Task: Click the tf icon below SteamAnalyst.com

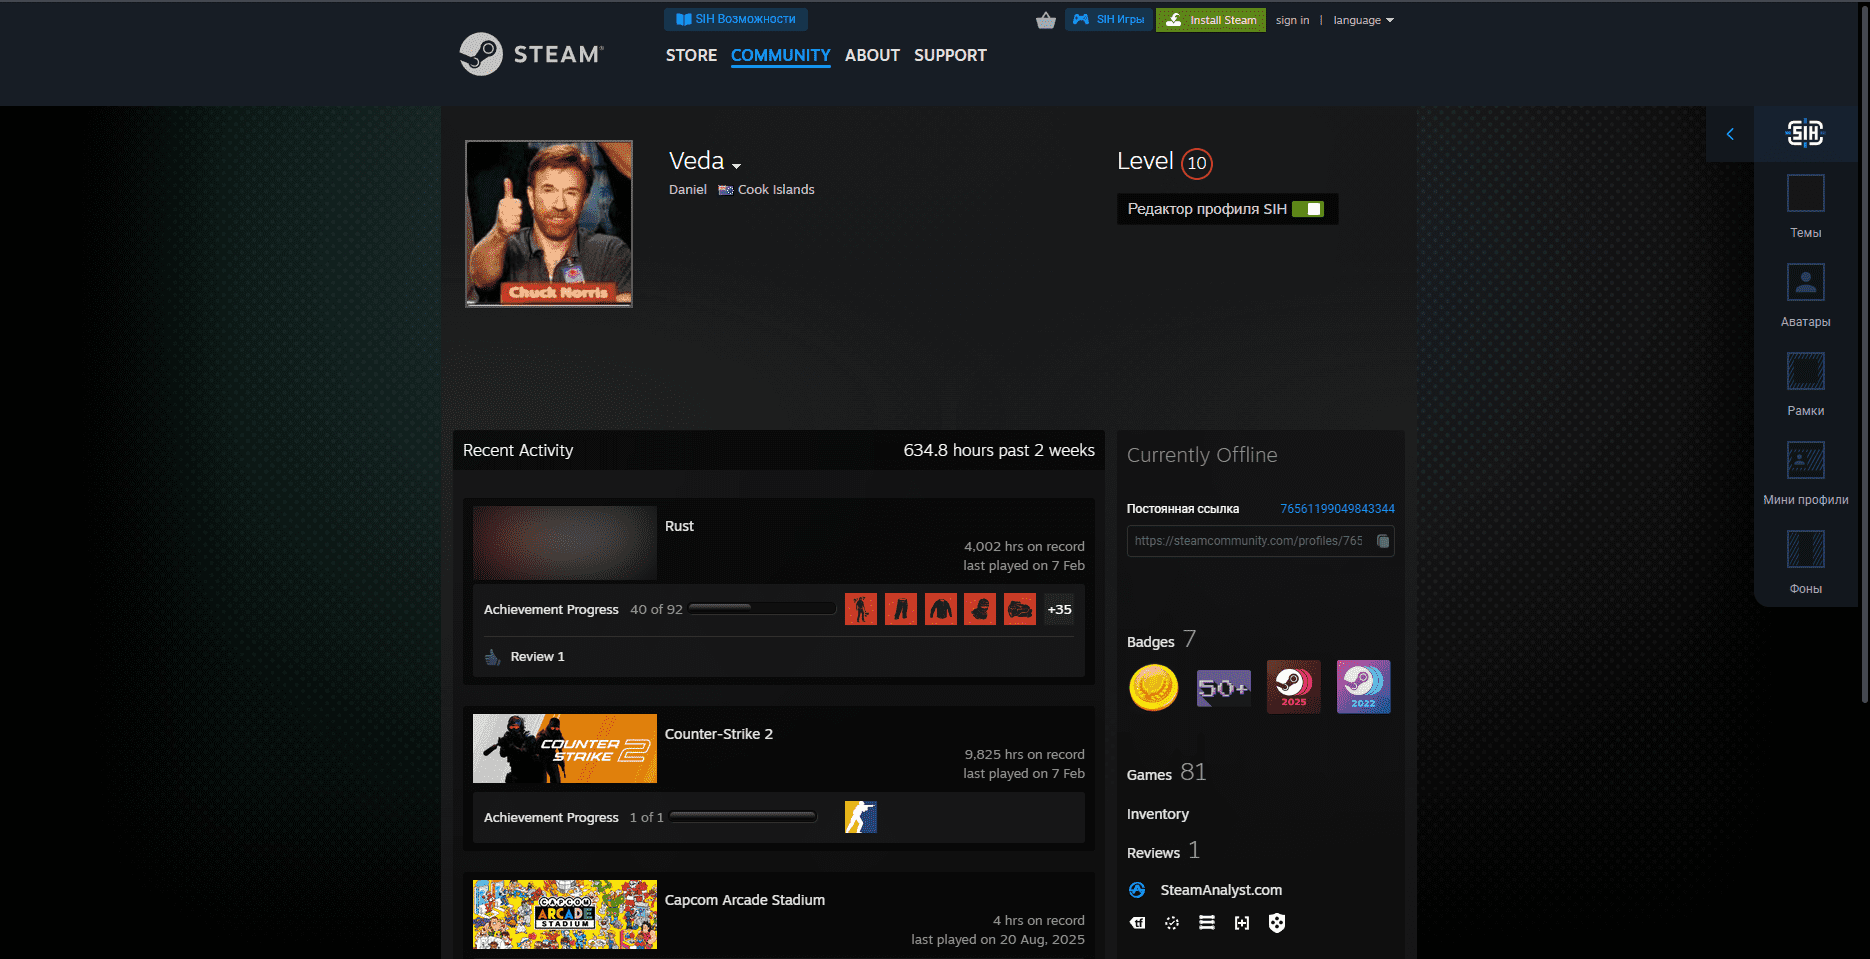Action: (1137, 923)
